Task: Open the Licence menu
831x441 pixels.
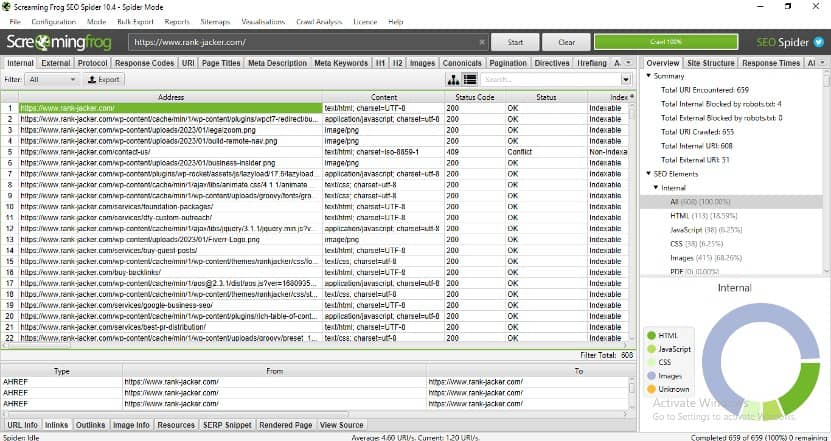Action: tap(365, 22)
